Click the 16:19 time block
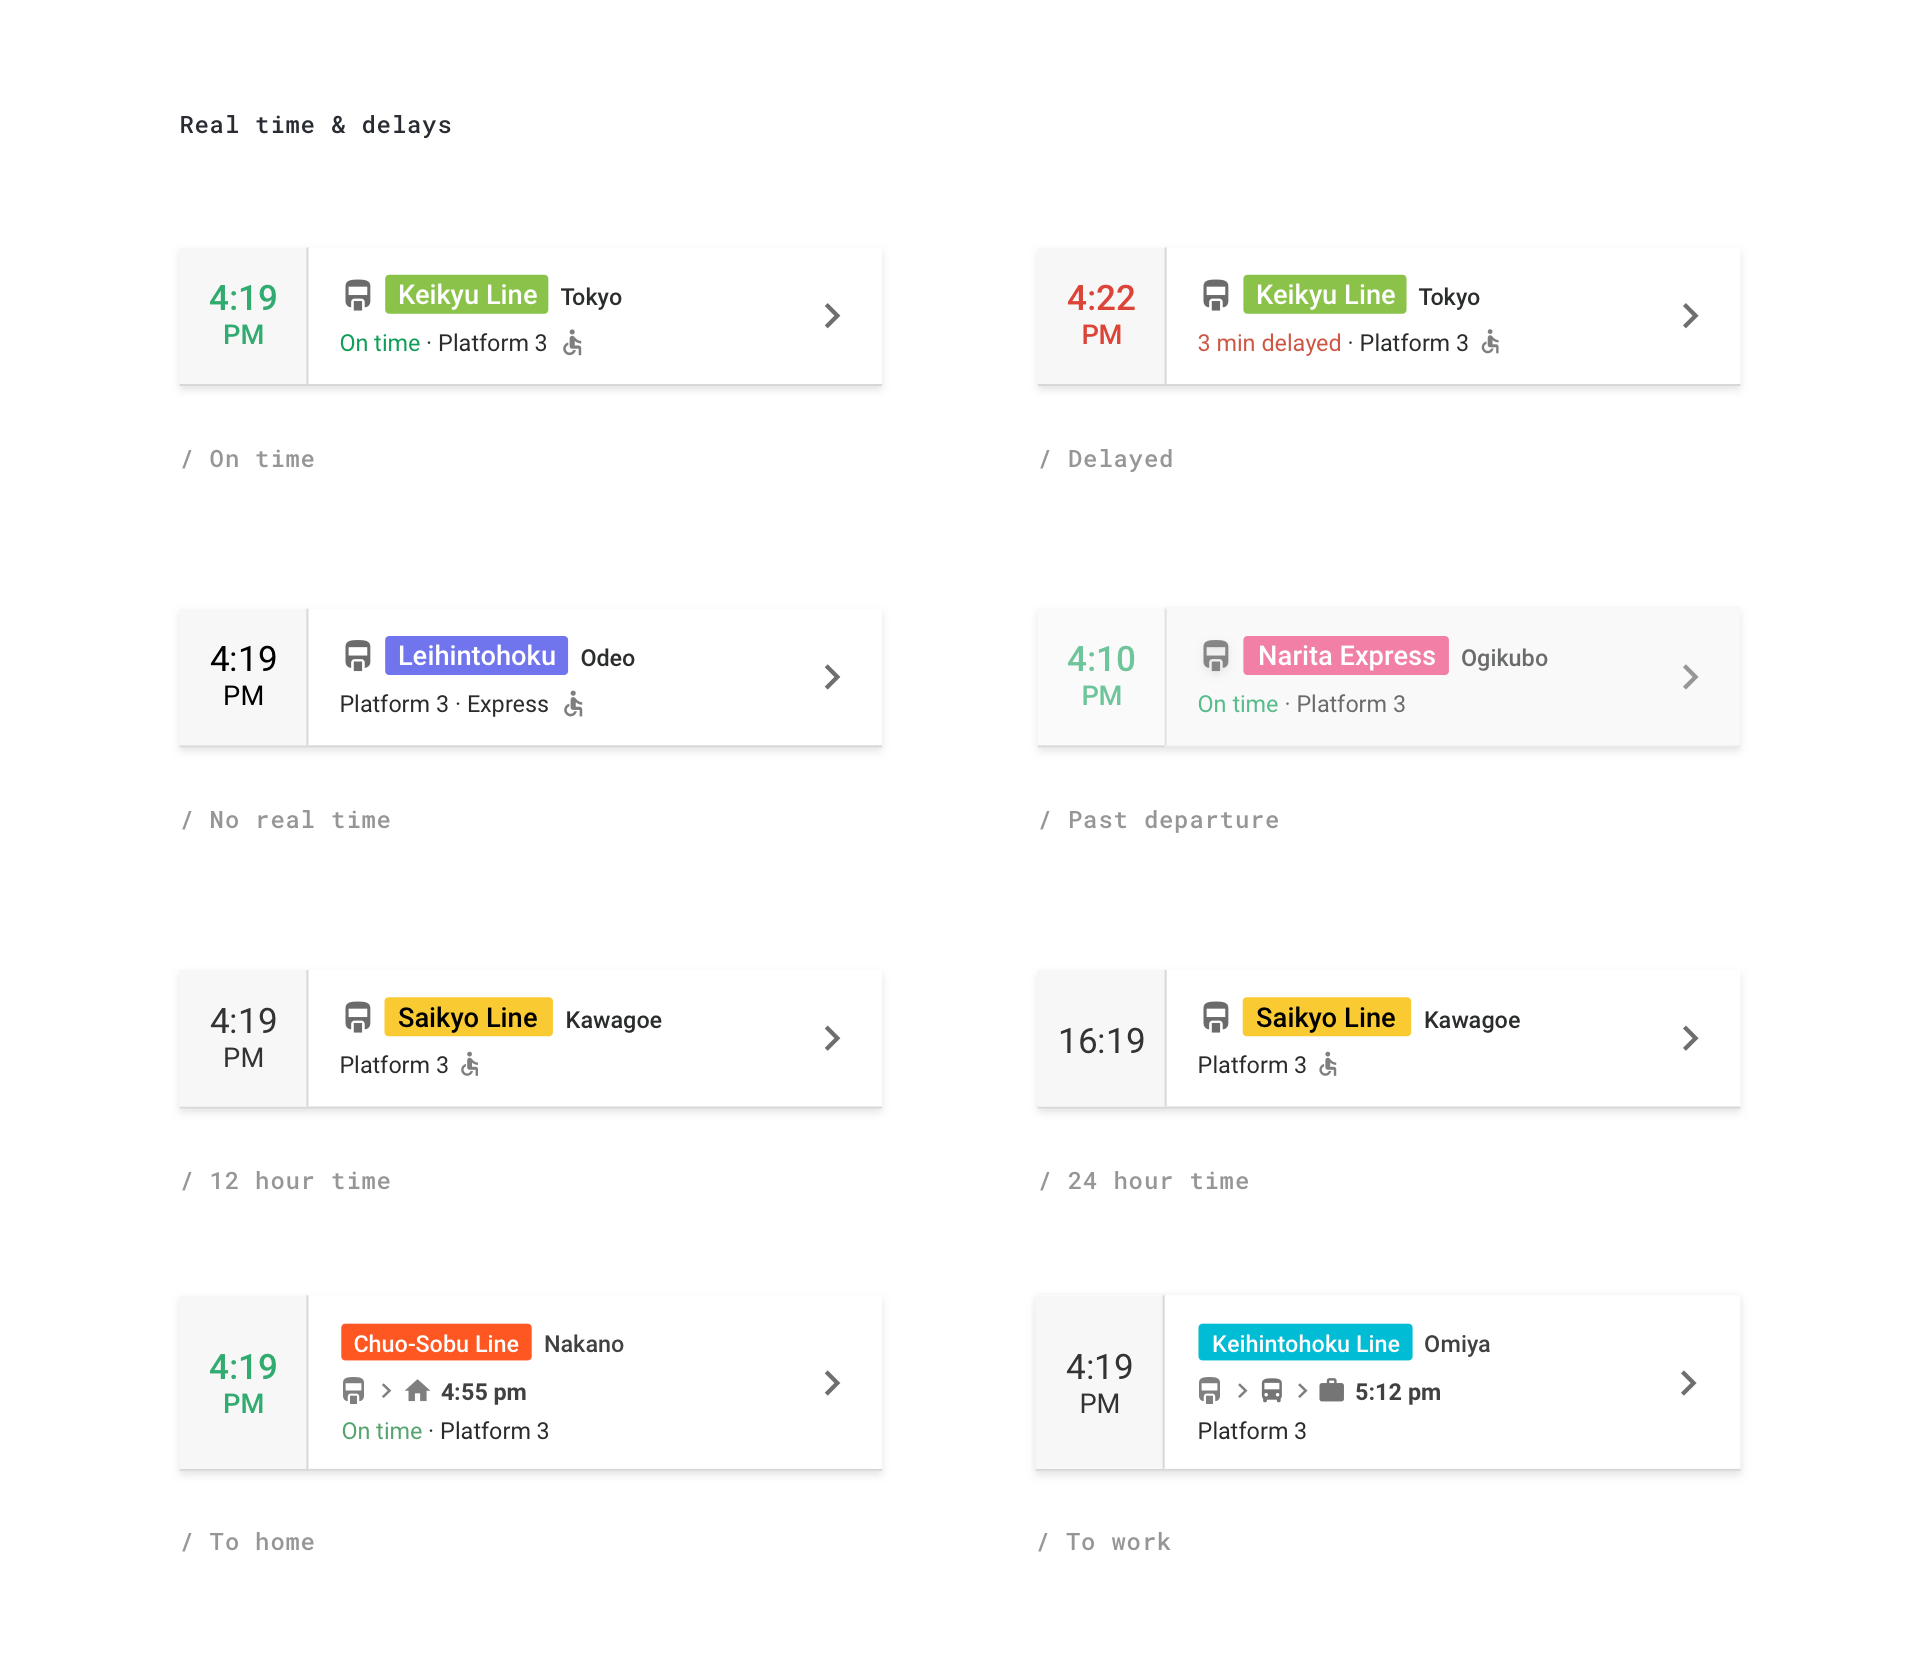 coord(1101,1039)
